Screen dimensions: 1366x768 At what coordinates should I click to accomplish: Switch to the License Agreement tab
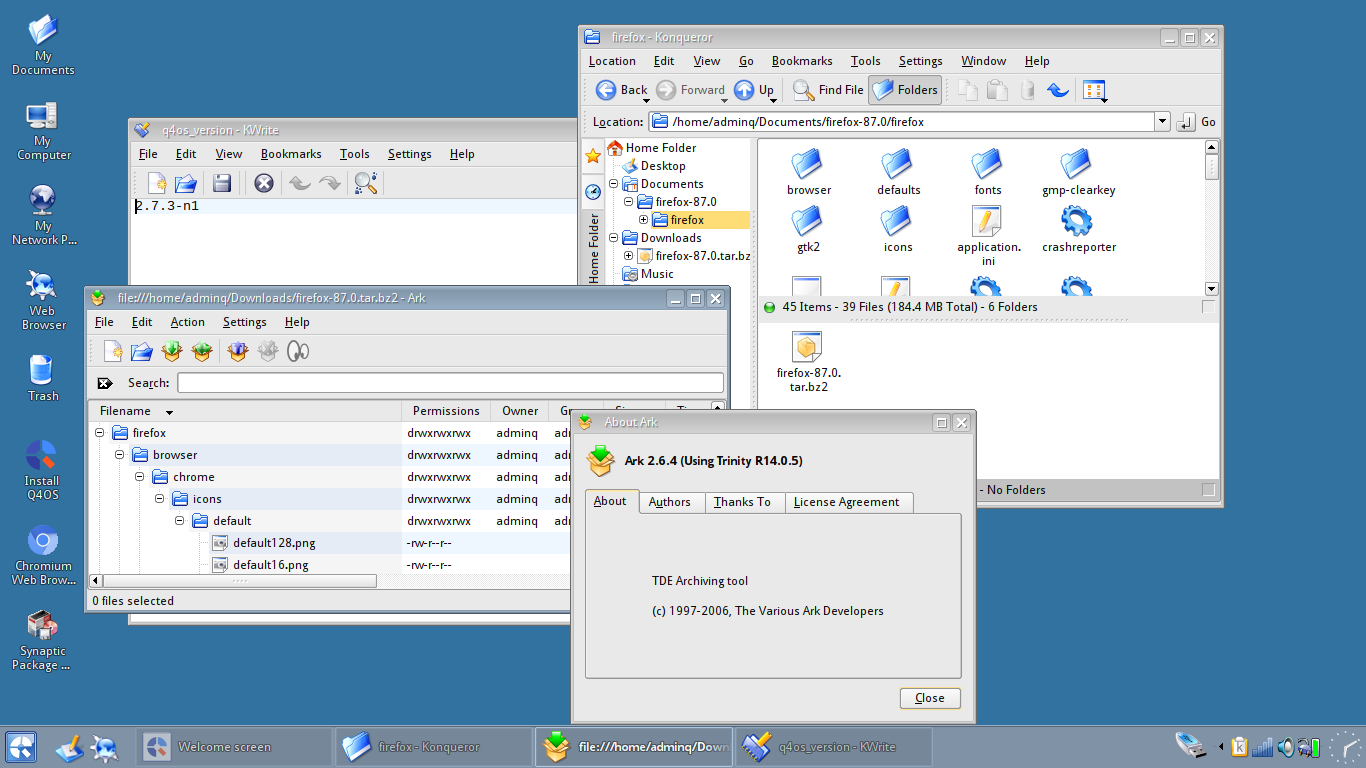[846, 502]
